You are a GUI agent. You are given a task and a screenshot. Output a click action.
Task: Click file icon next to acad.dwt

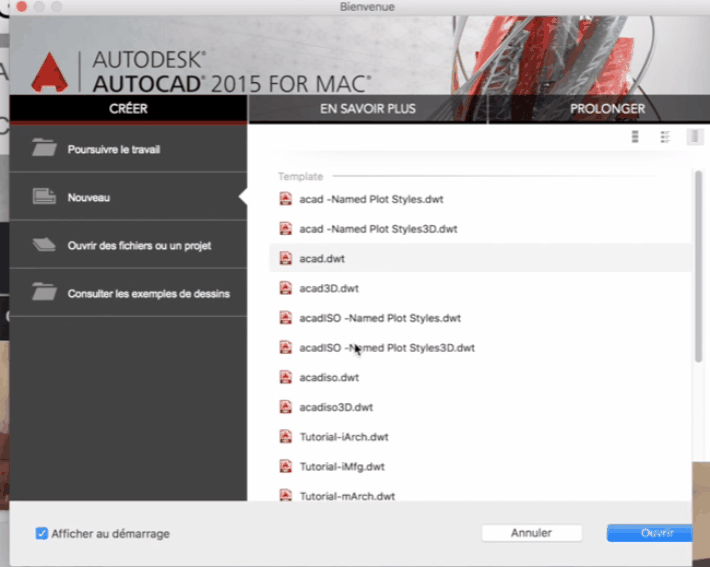point(285,258)
